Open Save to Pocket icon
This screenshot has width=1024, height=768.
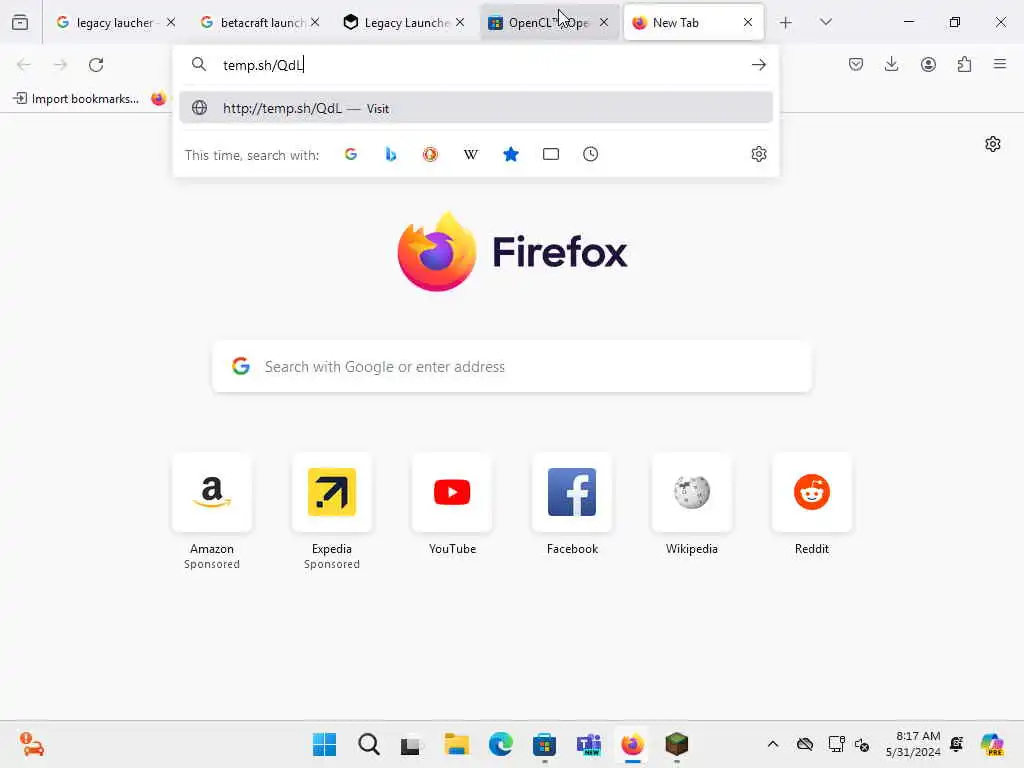pos(856,64)
